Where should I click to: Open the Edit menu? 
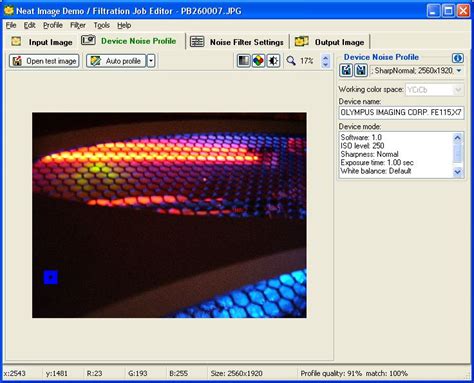29,25
